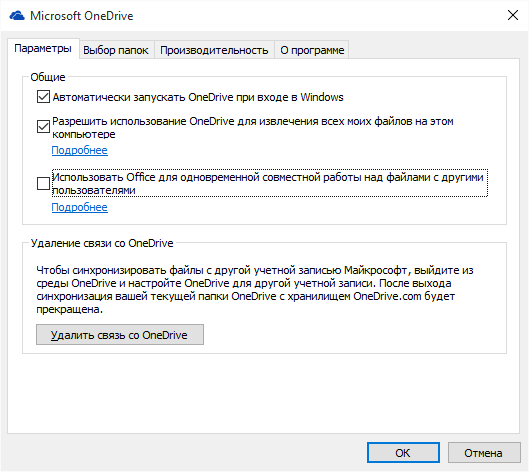Click the Microsoft OneDrive window title text
Screen dimensions: 529x472
pyautogui.click(x=82, y=16)
